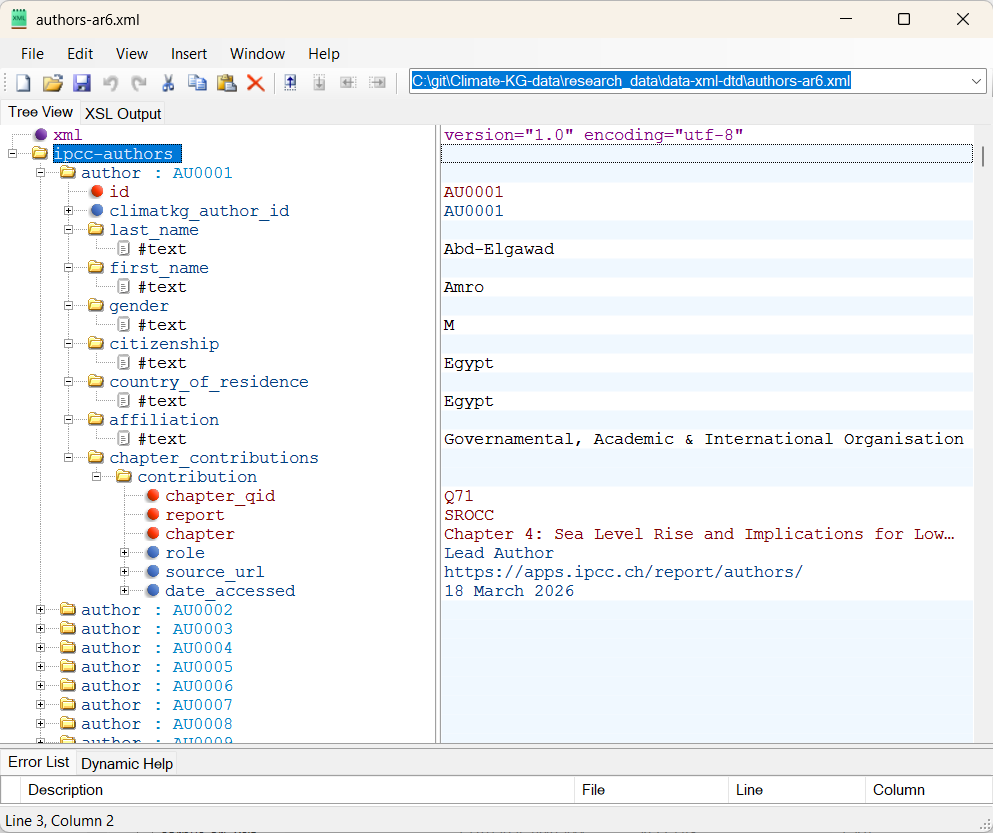
Task: Click the value 'Abd-Elgawad'
Action: (x=499, y=248)
